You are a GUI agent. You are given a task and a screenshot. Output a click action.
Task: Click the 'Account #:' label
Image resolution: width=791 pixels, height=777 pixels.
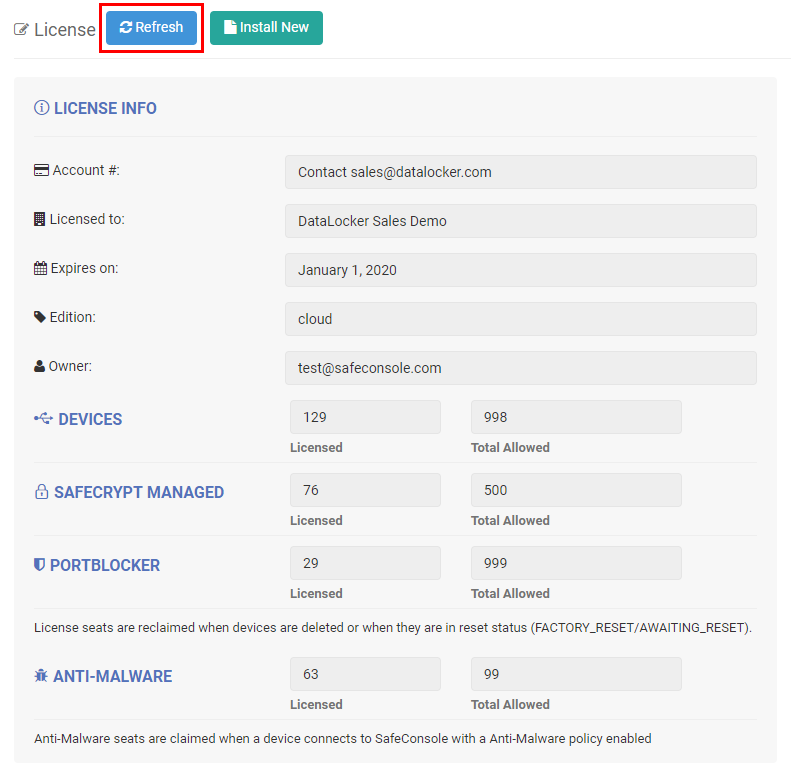click(86, 171)
